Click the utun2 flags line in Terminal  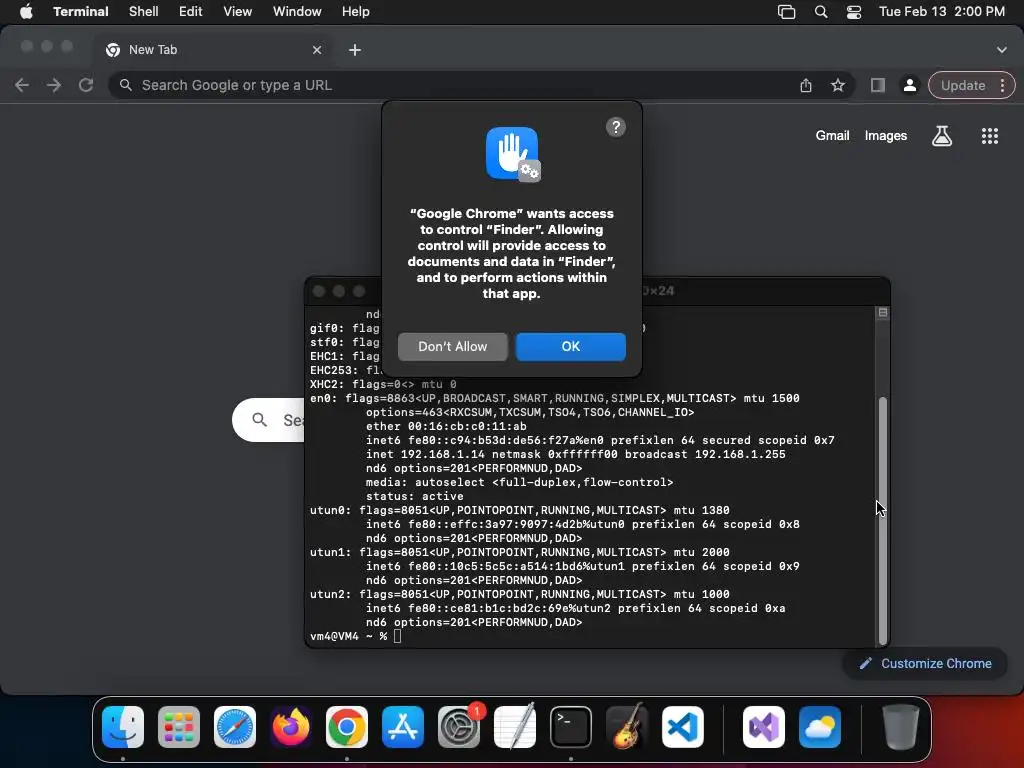point(520,594)
